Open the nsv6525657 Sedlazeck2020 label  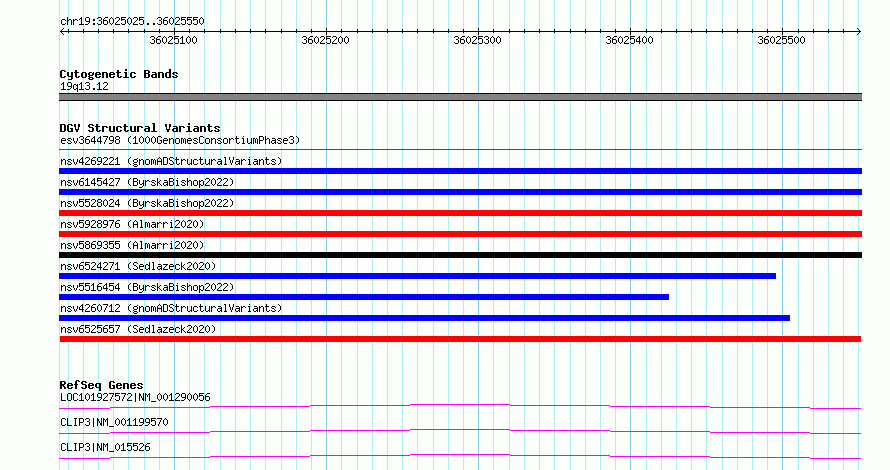pos(138,329)
